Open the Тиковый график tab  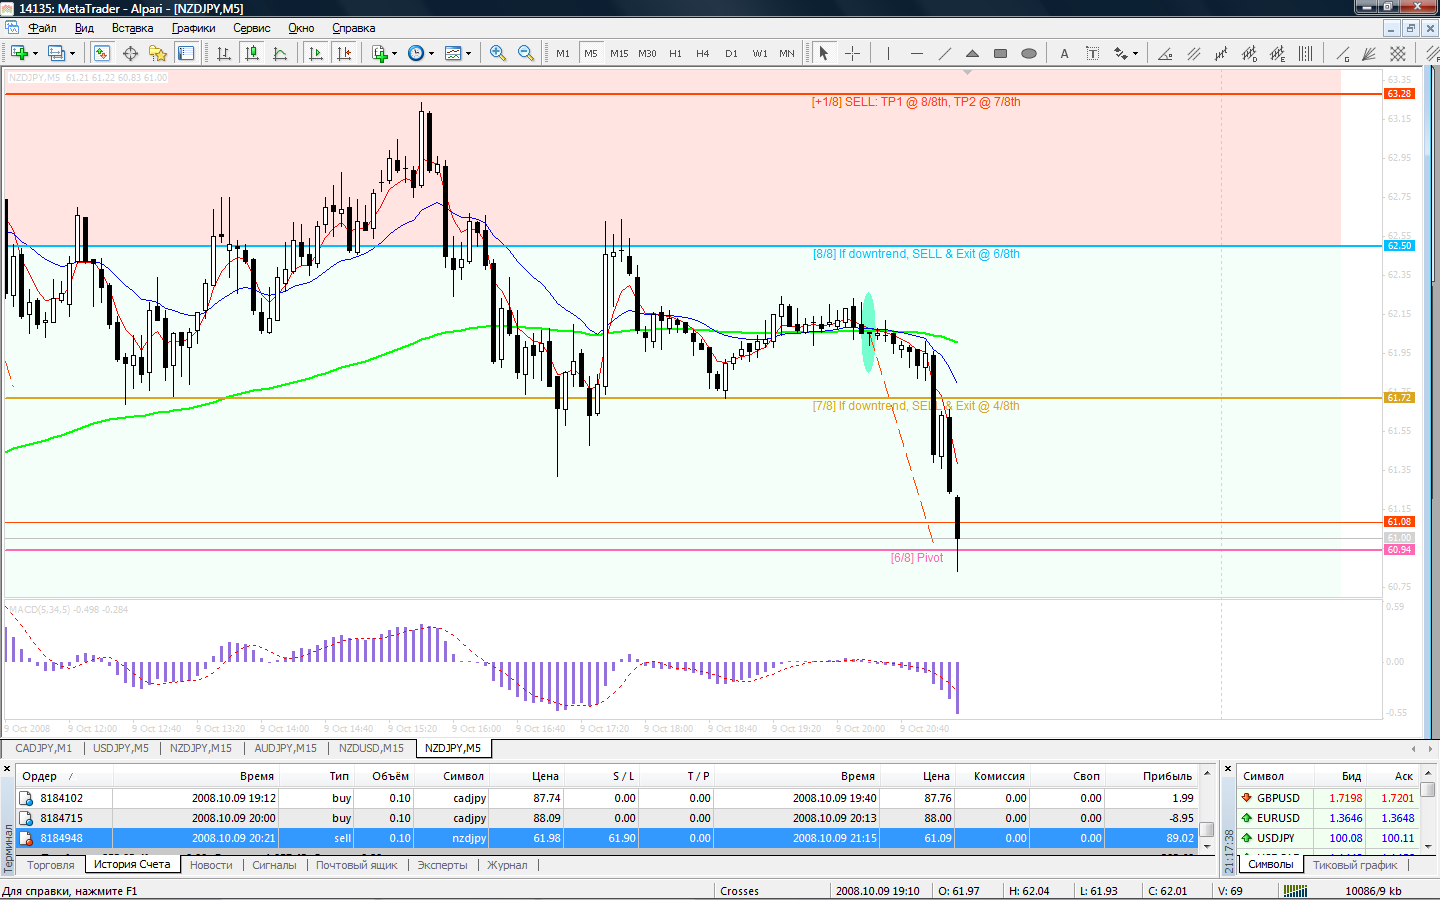(1355, 865)
